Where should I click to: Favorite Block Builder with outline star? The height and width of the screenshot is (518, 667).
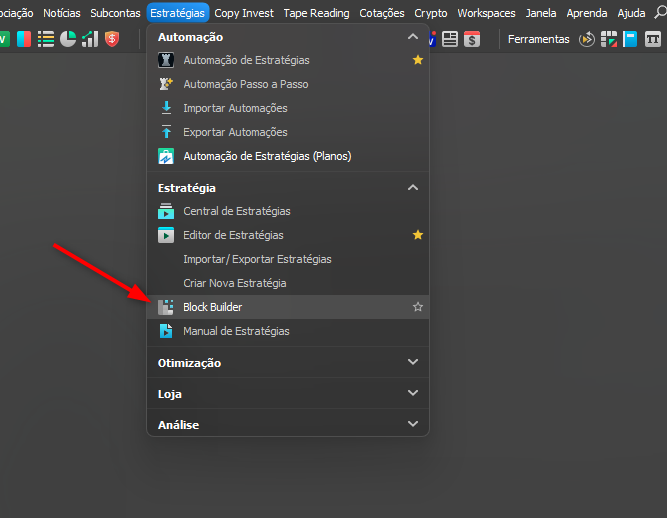[x=418, y=307]
